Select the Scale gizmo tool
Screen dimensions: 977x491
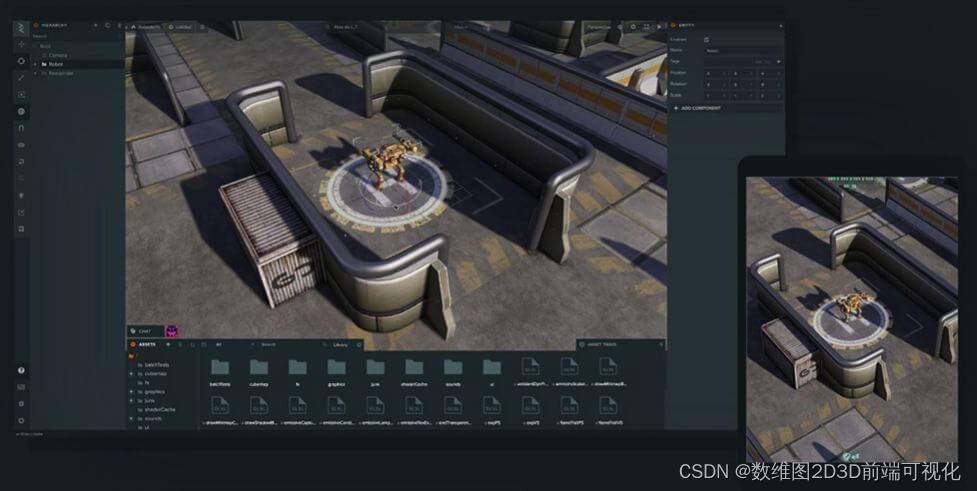[21, 78]
